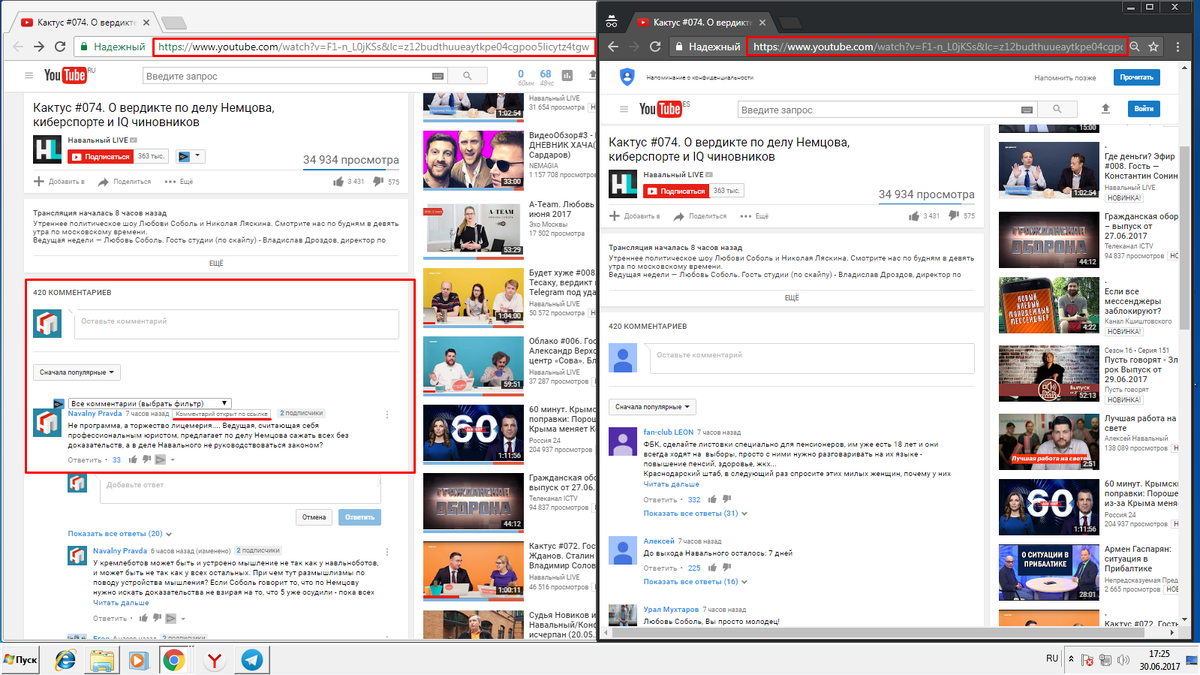Open guide menu in right YouTube window
This screenshot has height=675, width=1200.
click(x=624, y=109)
